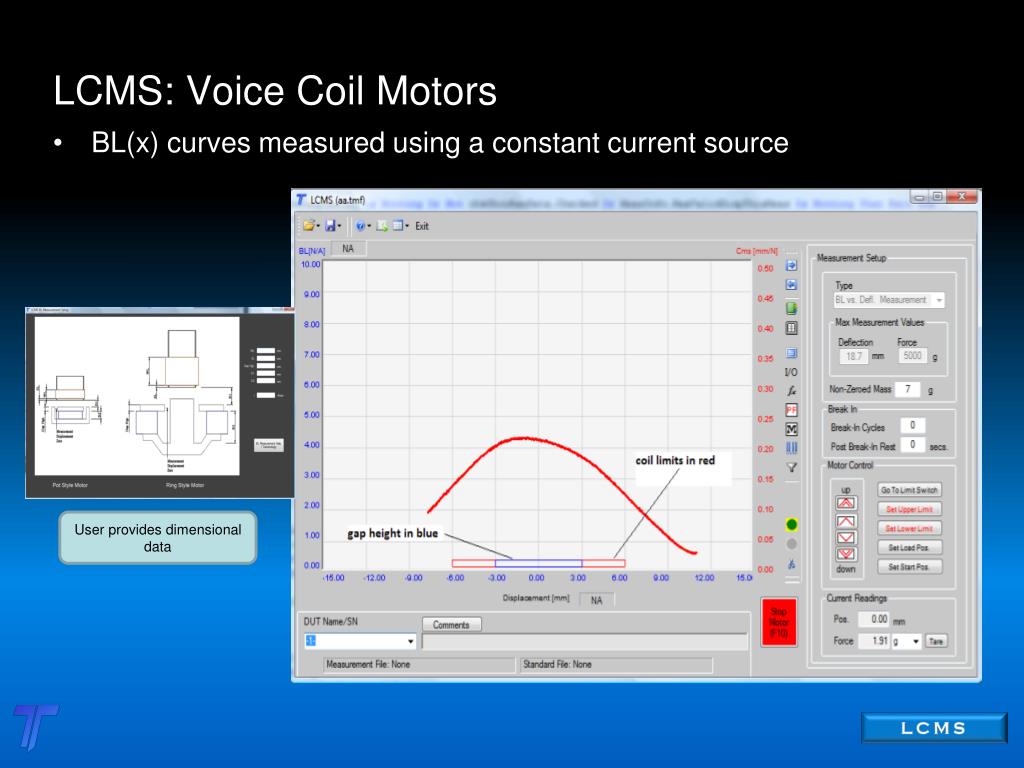Click the motor dimensions drawing thumbnail
The height and width of the screenshot is (768, 1024).
coord(137,396)
